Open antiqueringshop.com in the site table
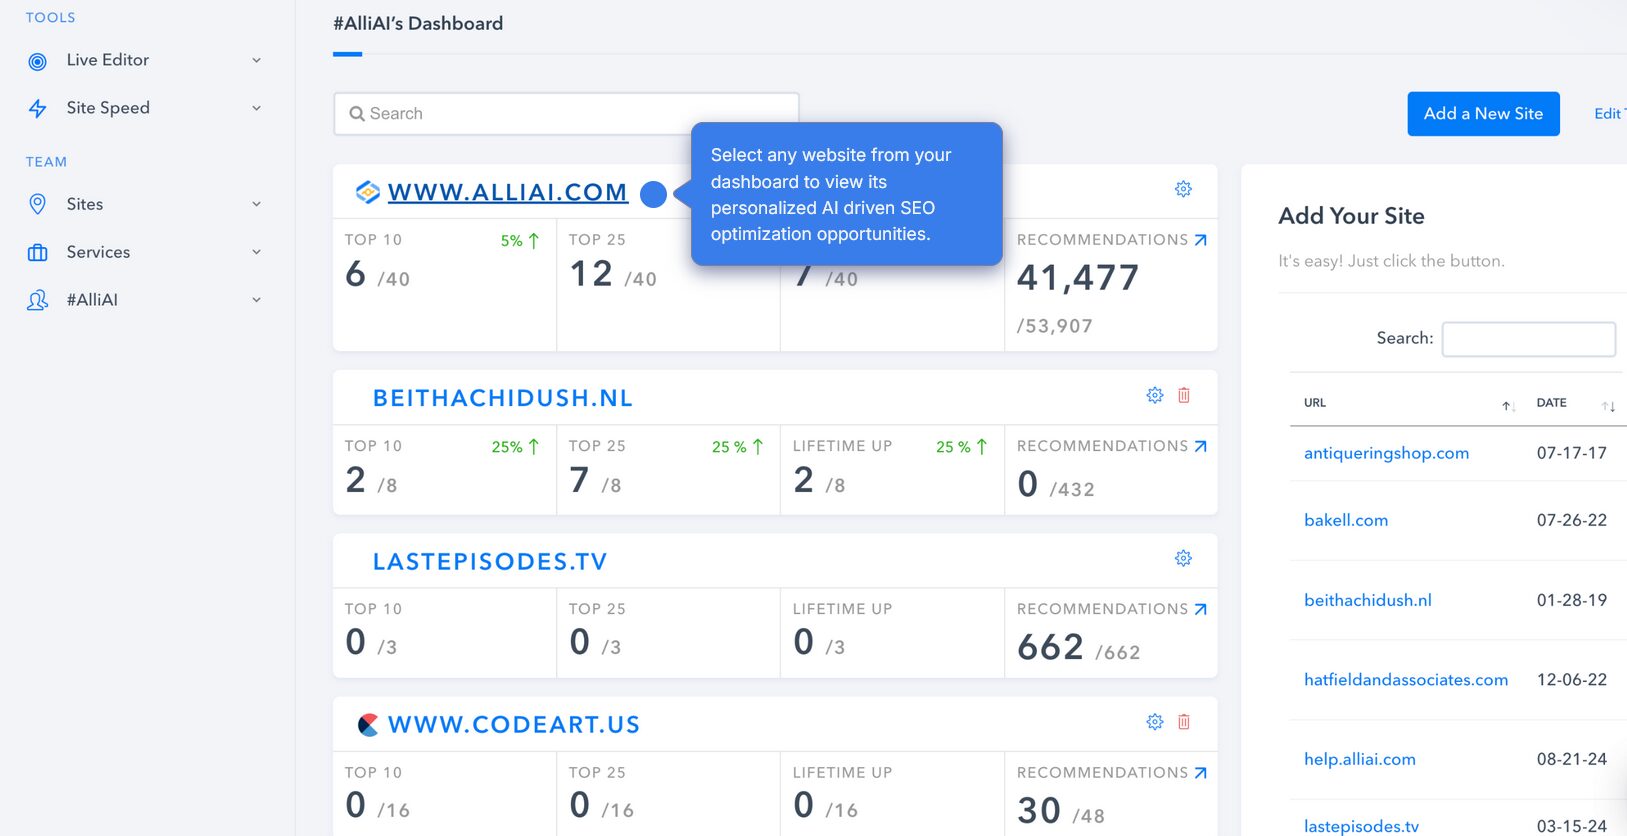Viewport: 1627px width, 836px height. tap(1386, 453)
